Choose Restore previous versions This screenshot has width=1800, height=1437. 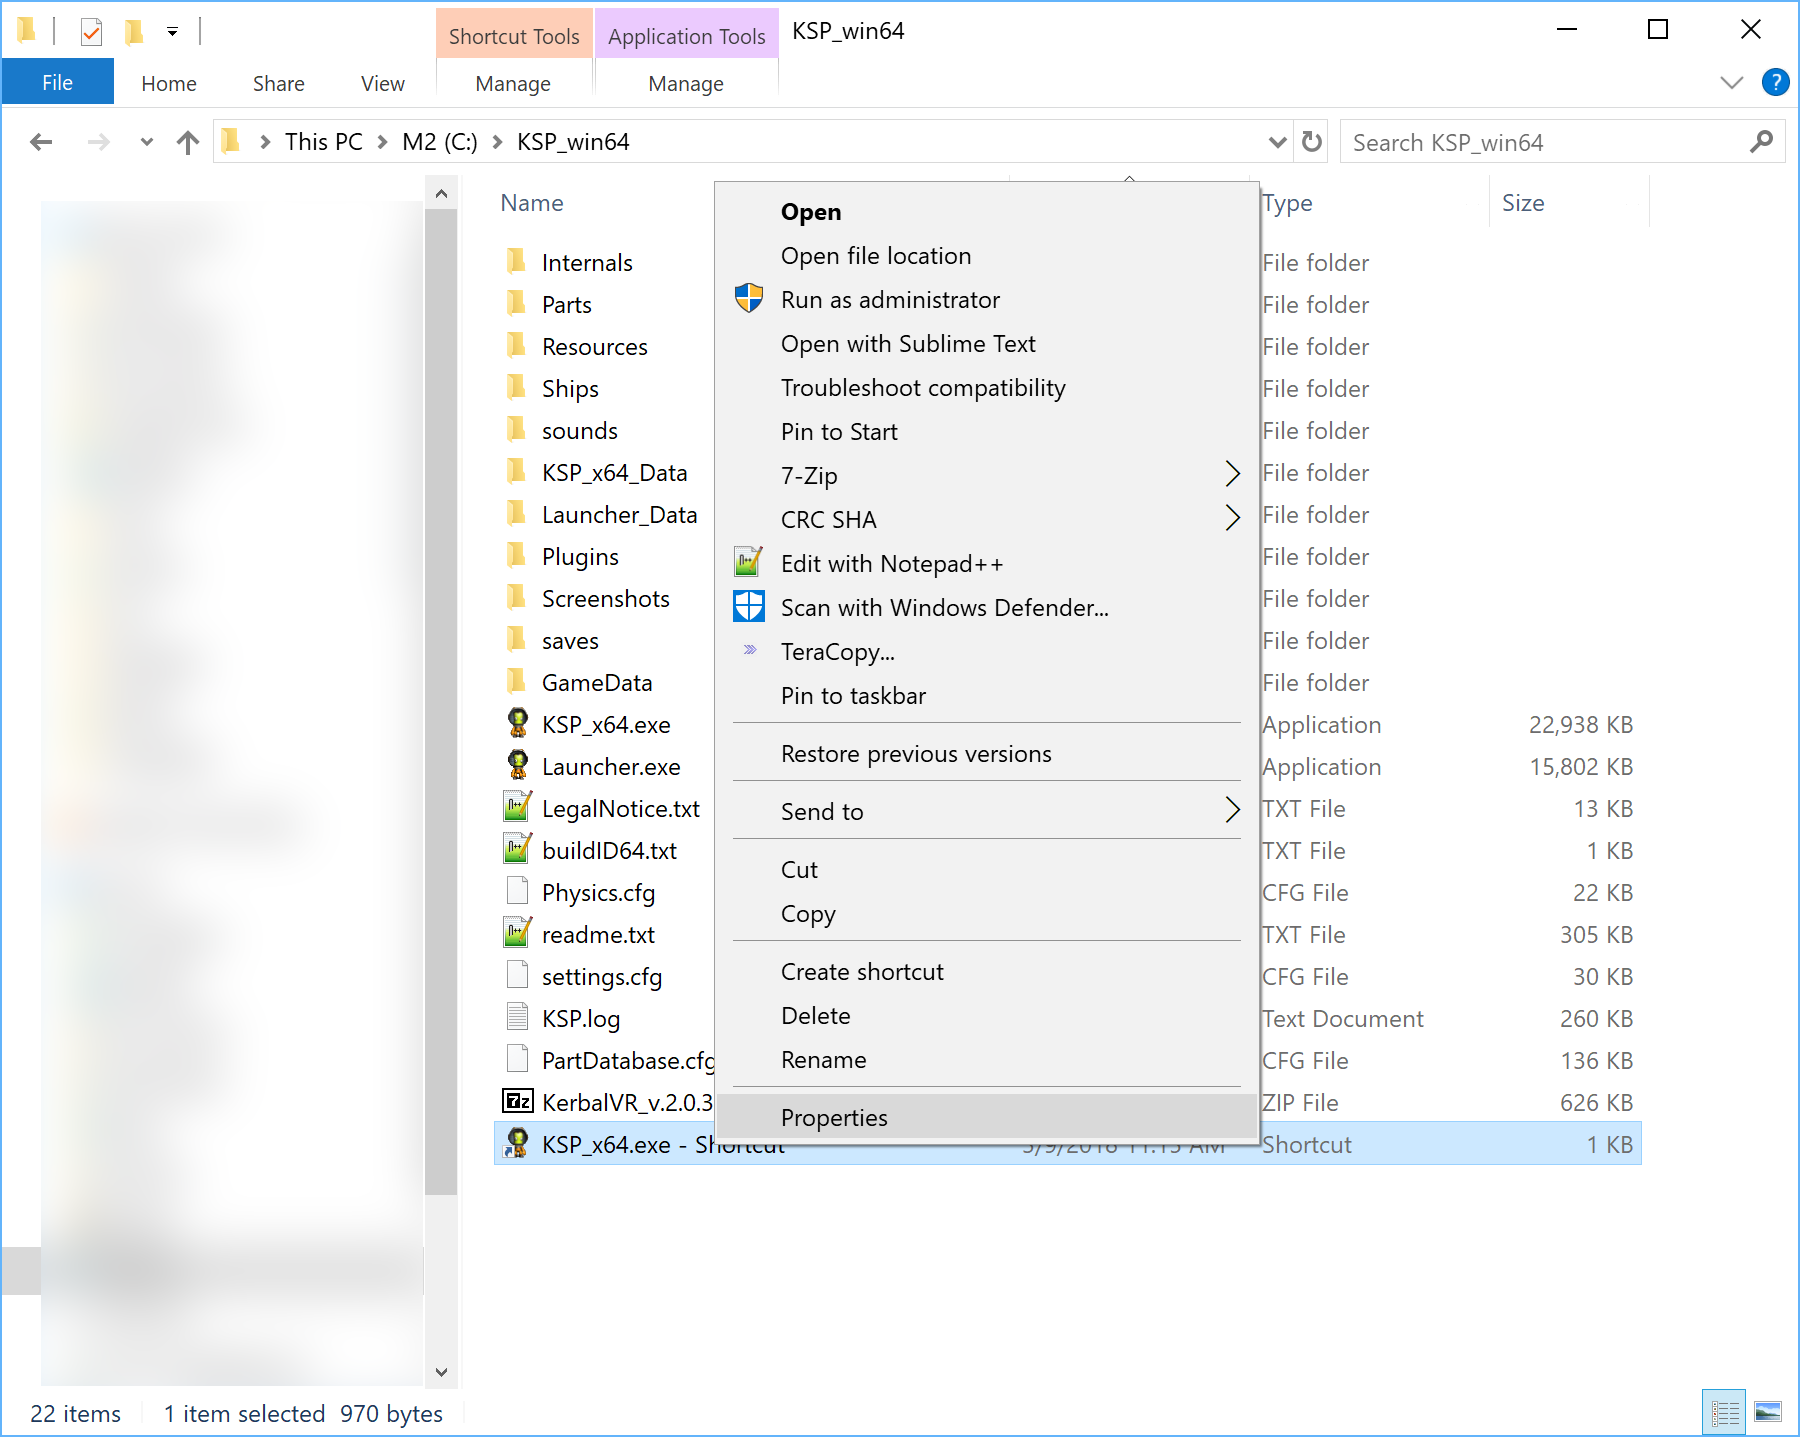[x=987, y=753]
